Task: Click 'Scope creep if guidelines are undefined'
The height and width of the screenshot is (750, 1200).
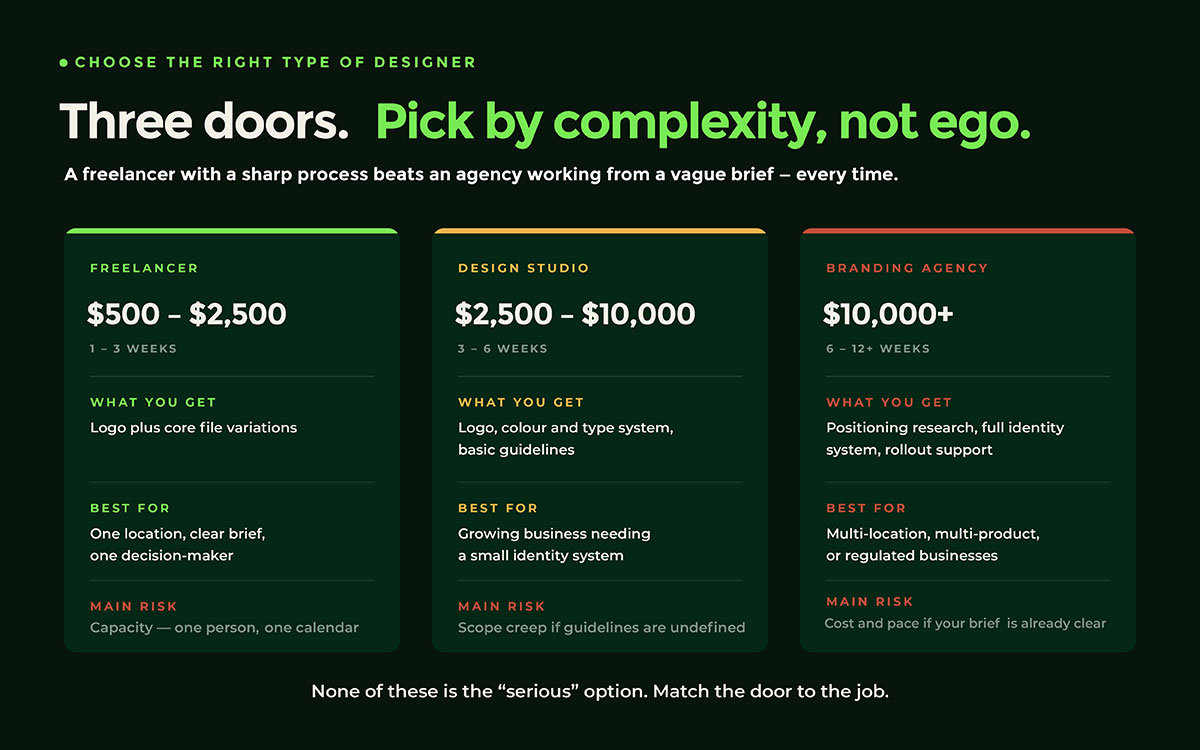Action: point(601,628)
